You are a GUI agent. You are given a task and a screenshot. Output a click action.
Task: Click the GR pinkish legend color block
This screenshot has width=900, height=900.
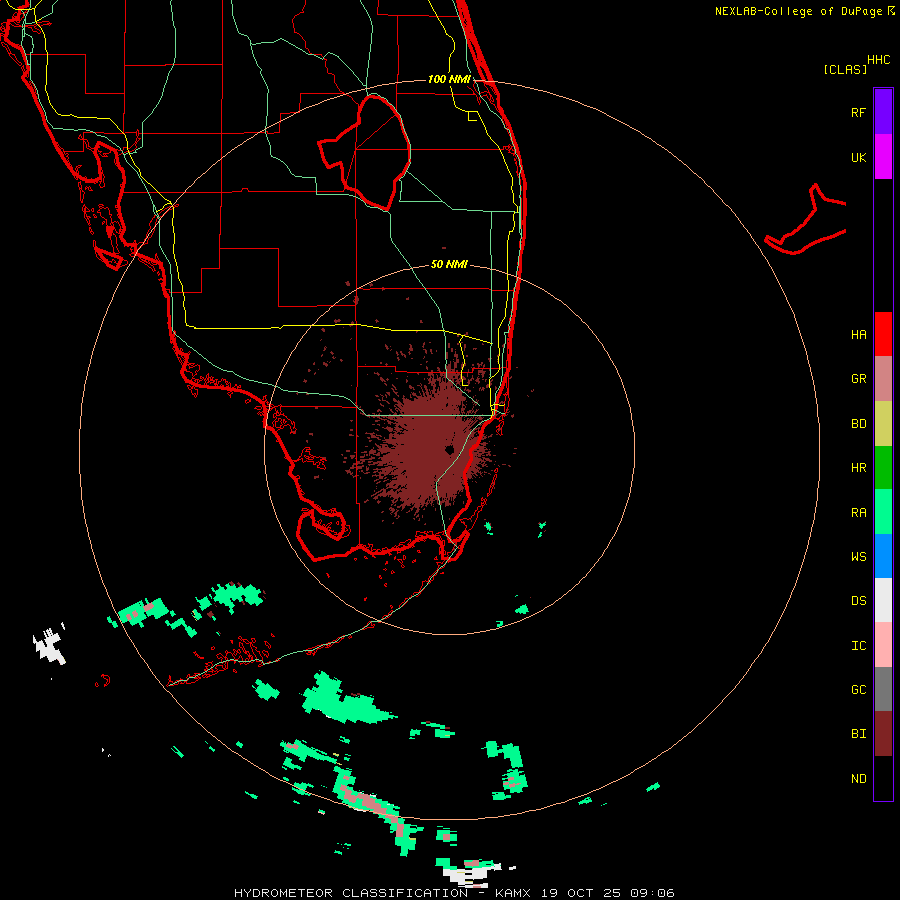click(x=883, y=379)
